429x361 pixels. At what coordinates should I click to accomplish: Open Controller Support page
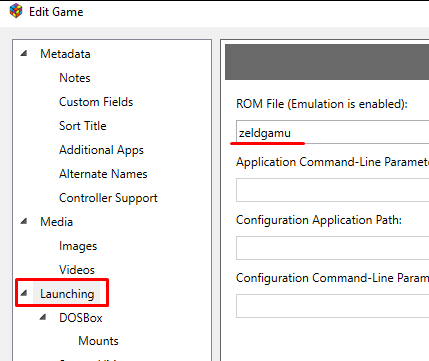point(108,198)
